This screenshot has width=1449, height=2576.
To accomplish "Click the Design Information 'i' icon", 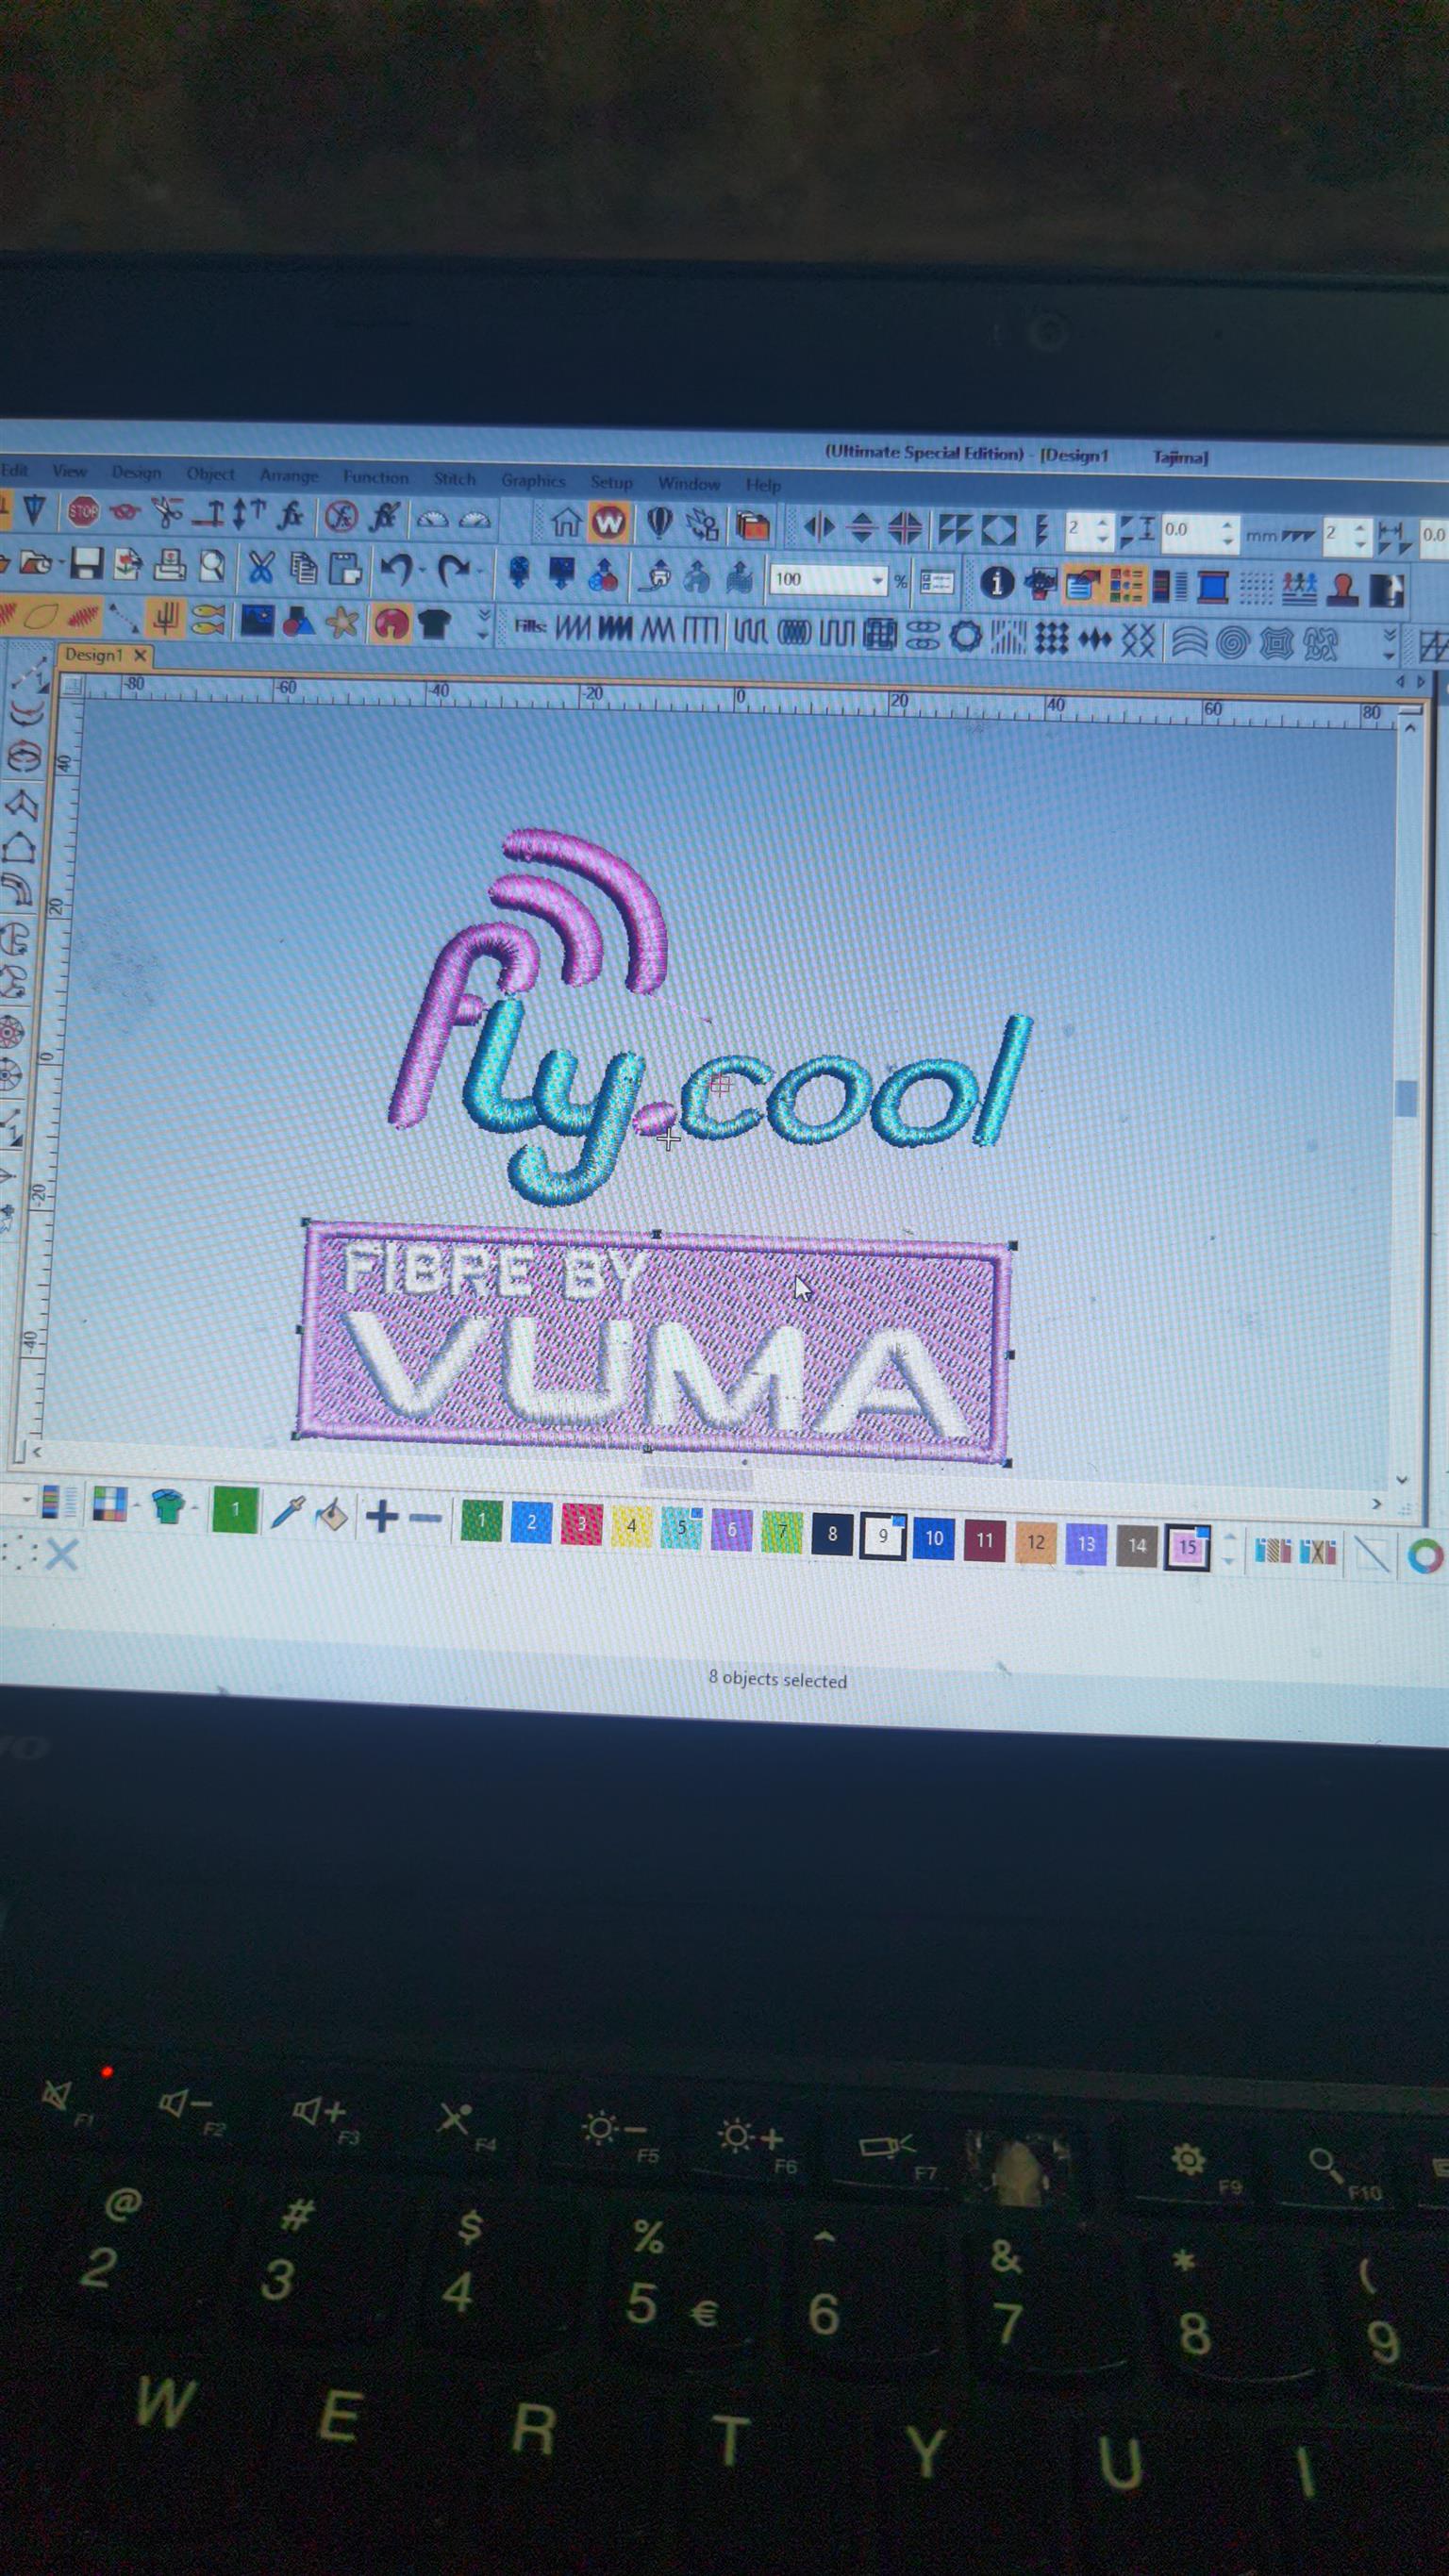I will coord(996,582).
